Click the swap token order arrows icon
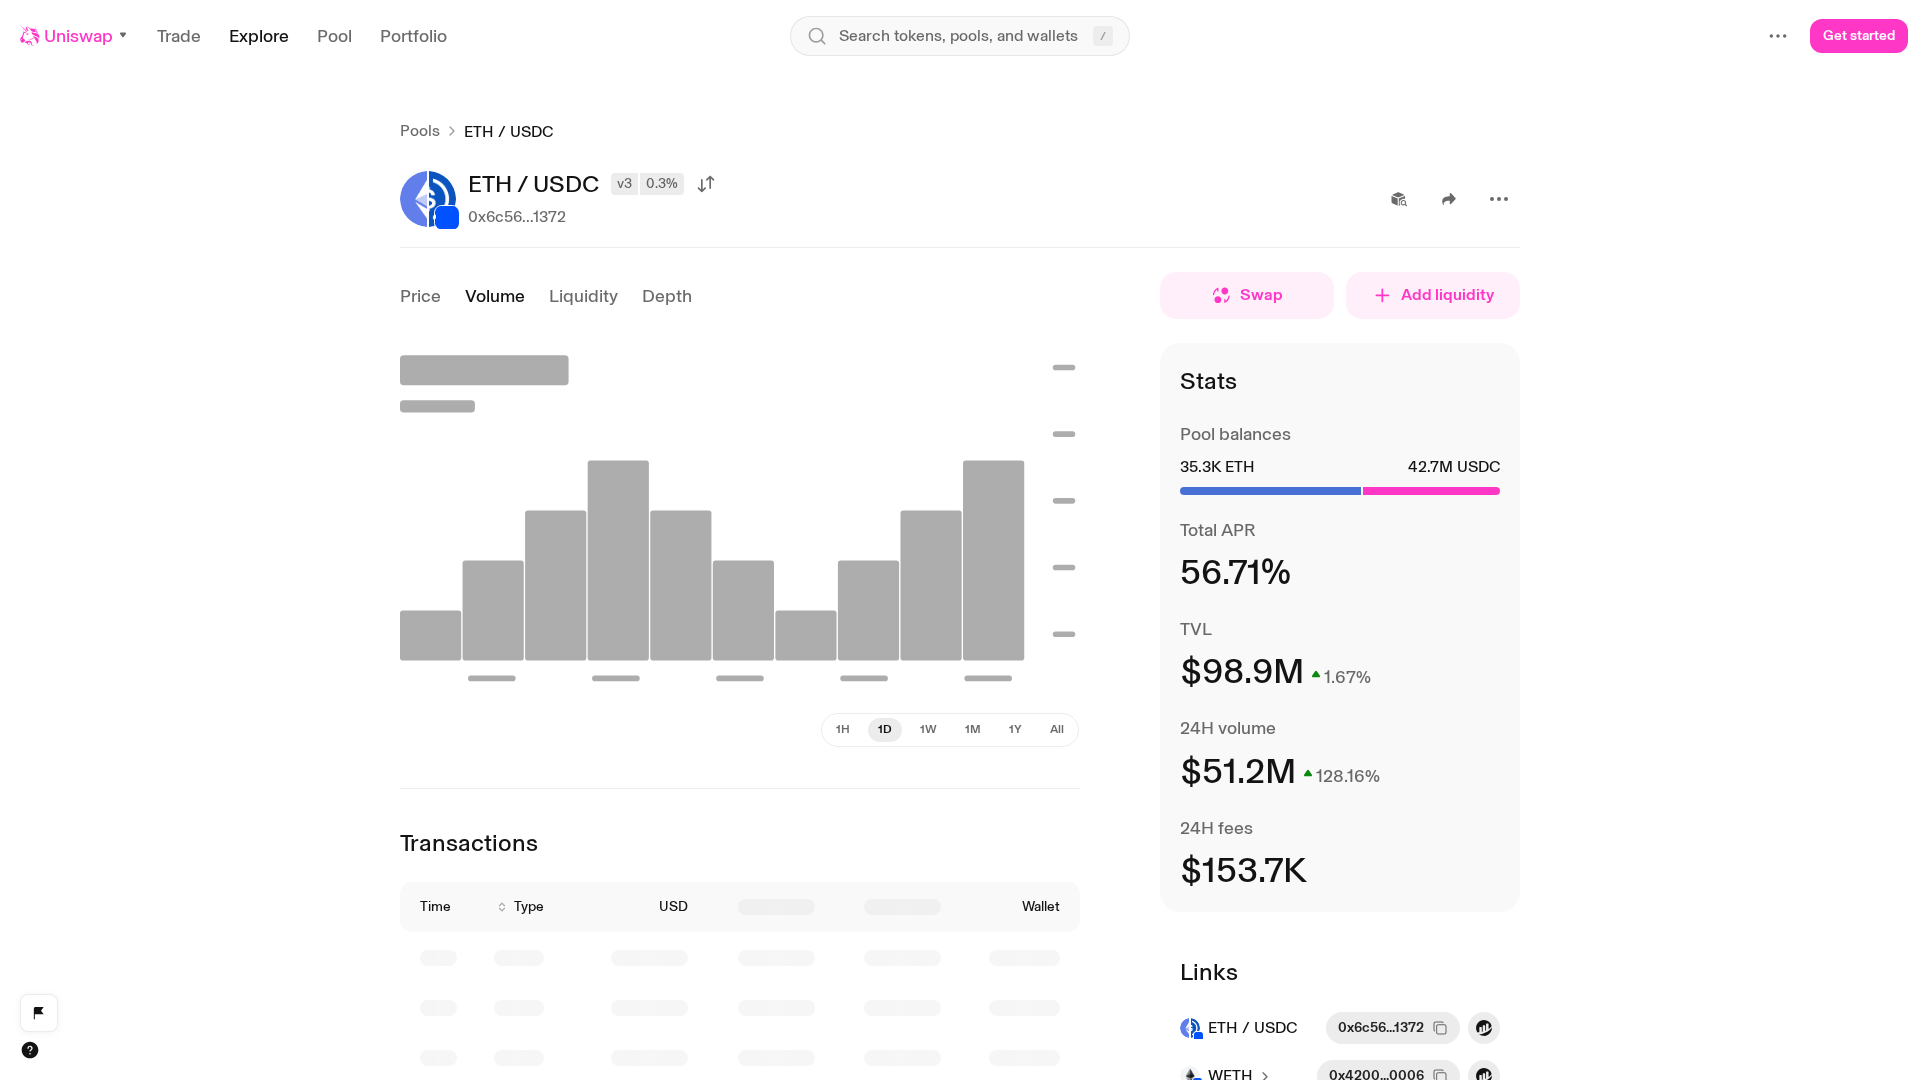 (x=706, y=184)
